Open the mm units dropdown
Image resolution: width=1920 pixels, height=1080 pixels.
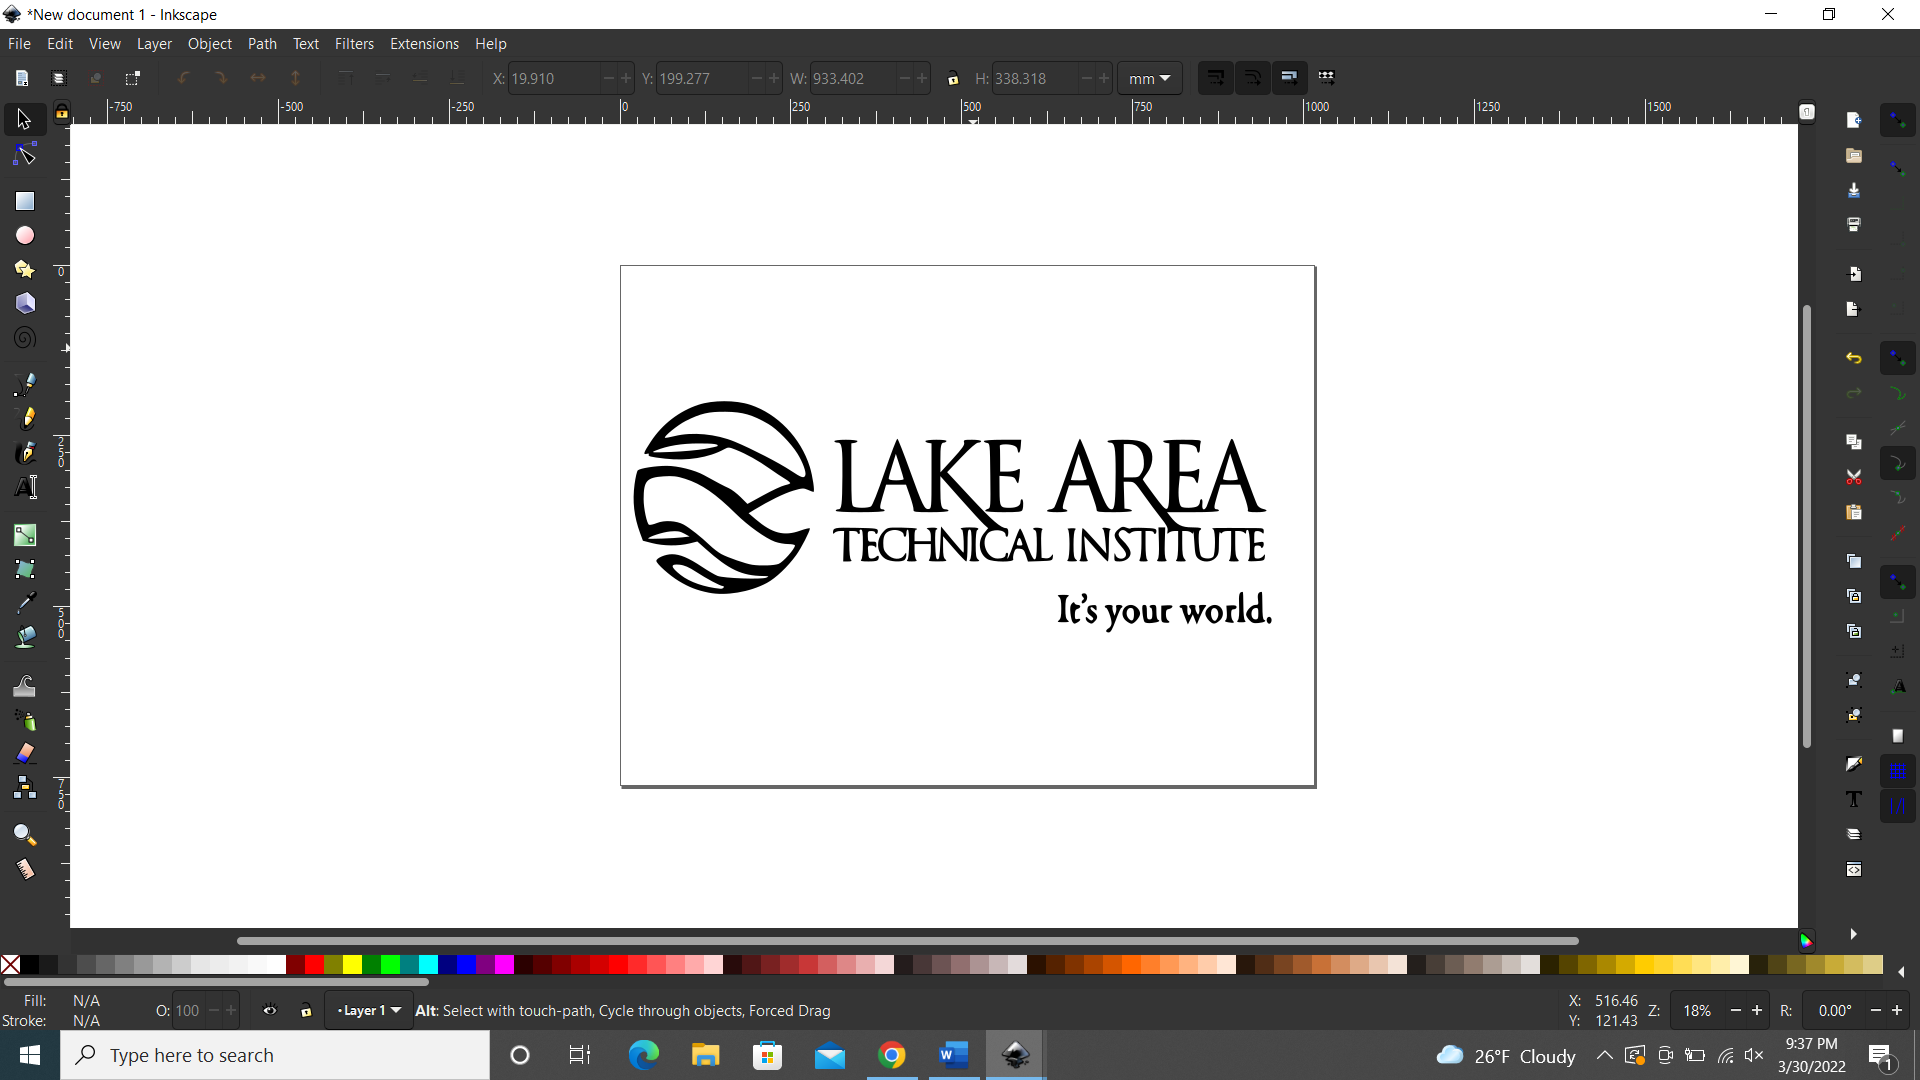pos(1149,78)
